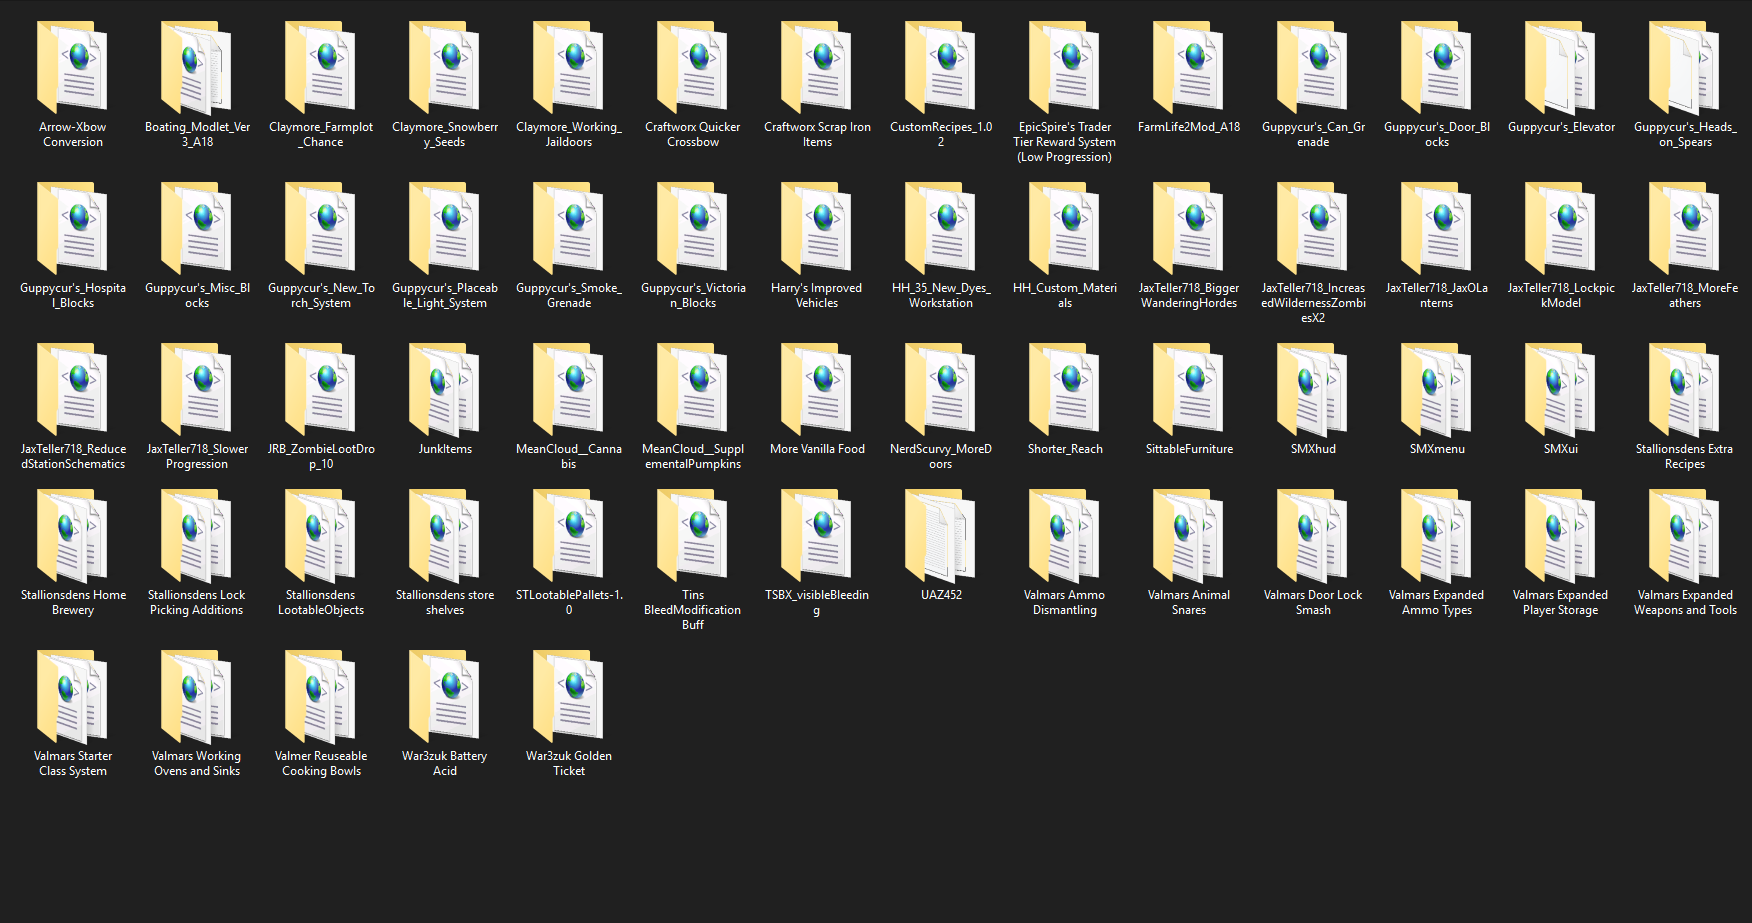
Task: Select the More Vanilla Food folder icon
Action: (x=817, y=390)
